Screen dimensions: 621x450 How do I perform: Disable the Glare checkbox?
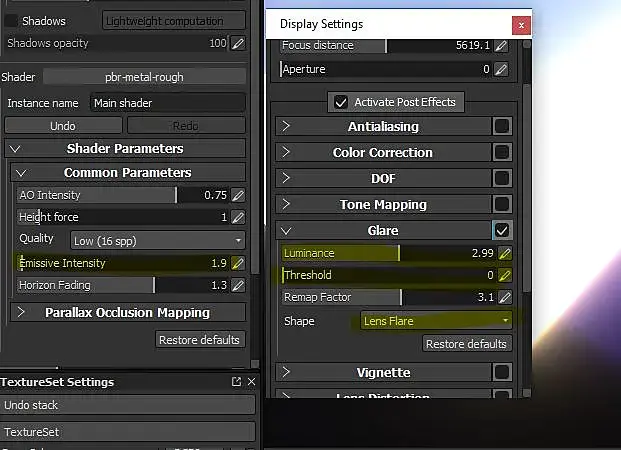pyautogui.click(x=502, y=231)
